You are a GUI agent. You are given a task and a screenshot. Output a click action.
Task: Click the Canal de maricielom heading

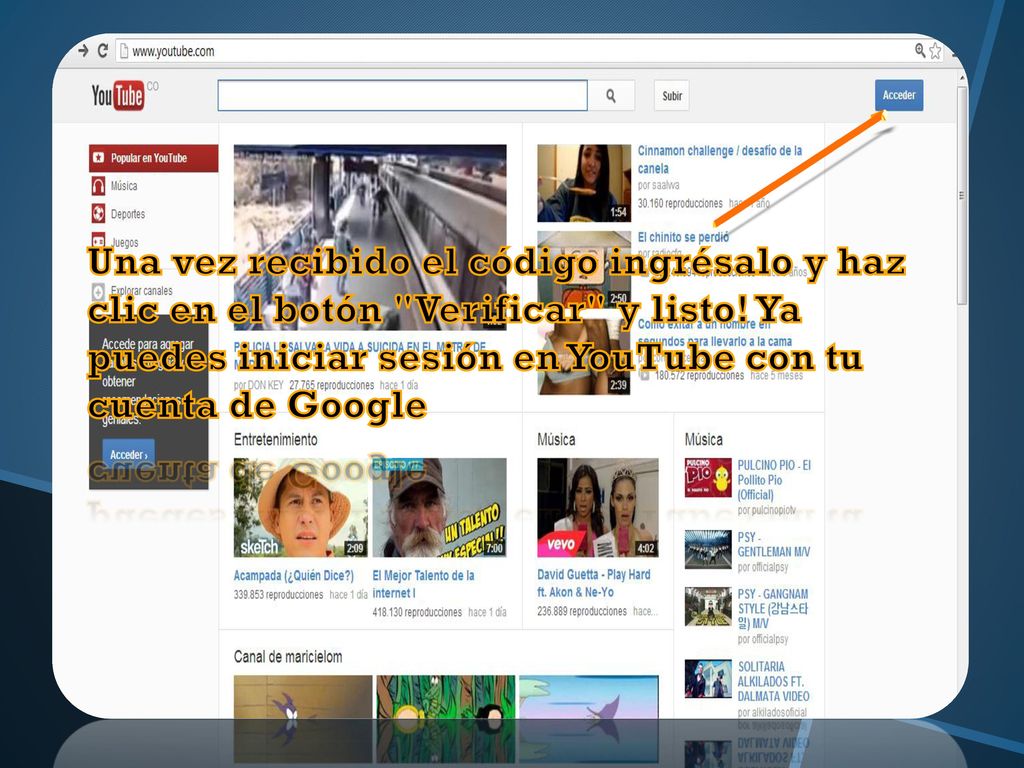point(288,656)
